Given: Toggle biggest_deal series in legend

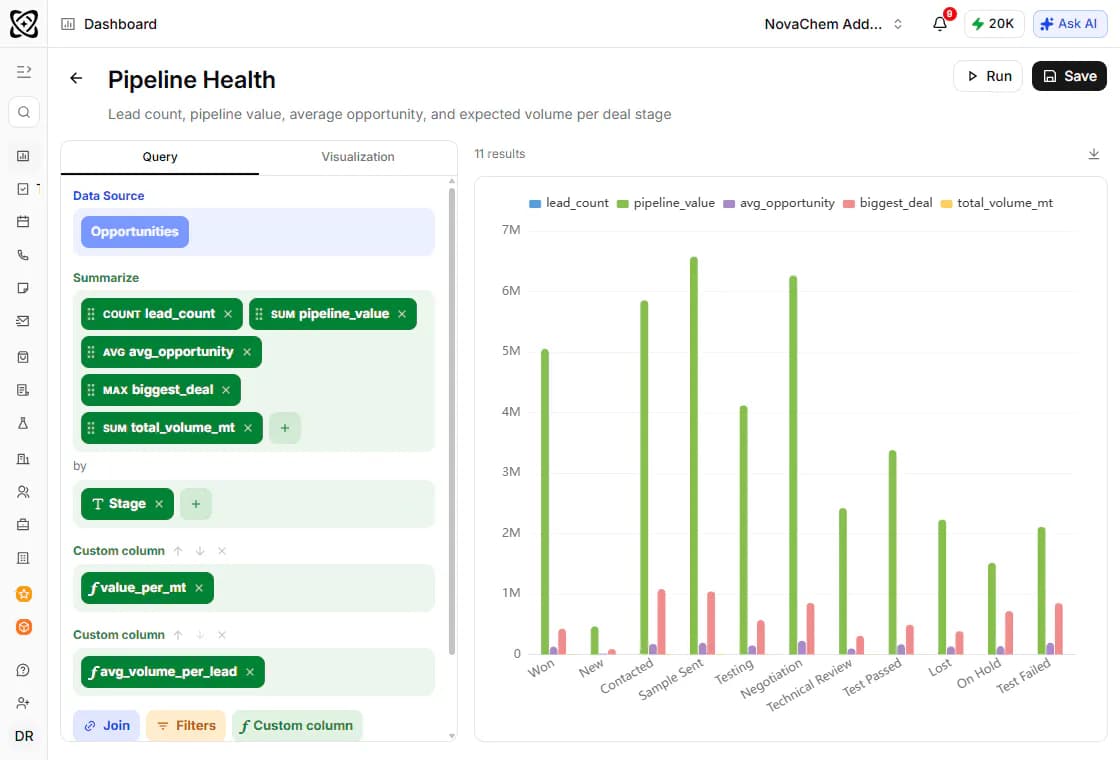Looking at the screenshot, I should (x=888, y=203).
